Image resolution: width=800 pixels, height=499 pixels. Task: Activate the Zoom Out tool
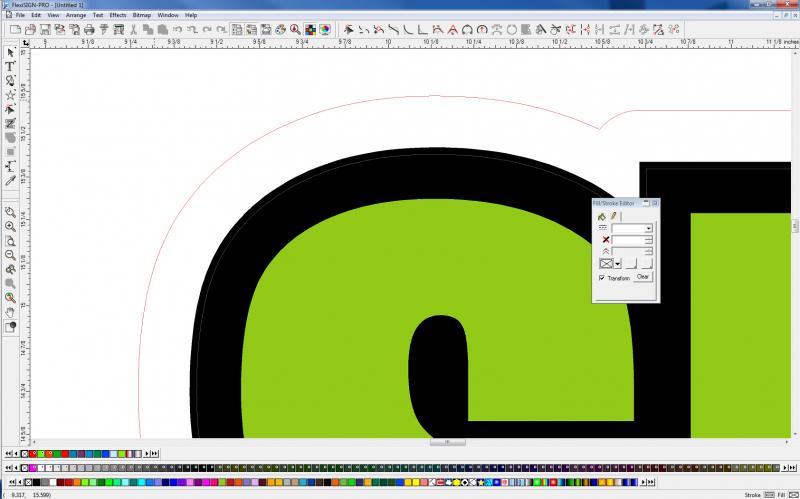[x=10, y=255]
